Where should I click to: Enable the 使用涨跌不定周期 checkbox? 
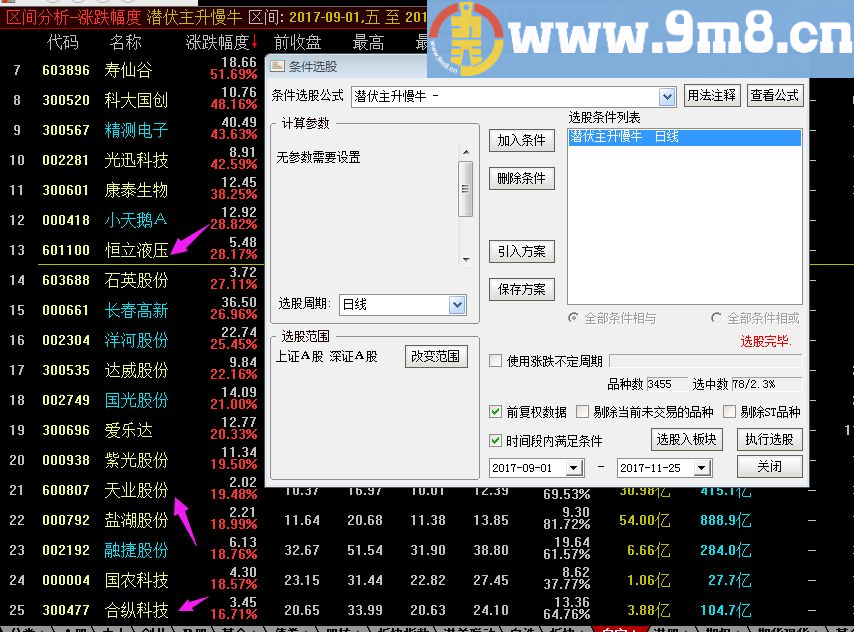coord(495,361)
